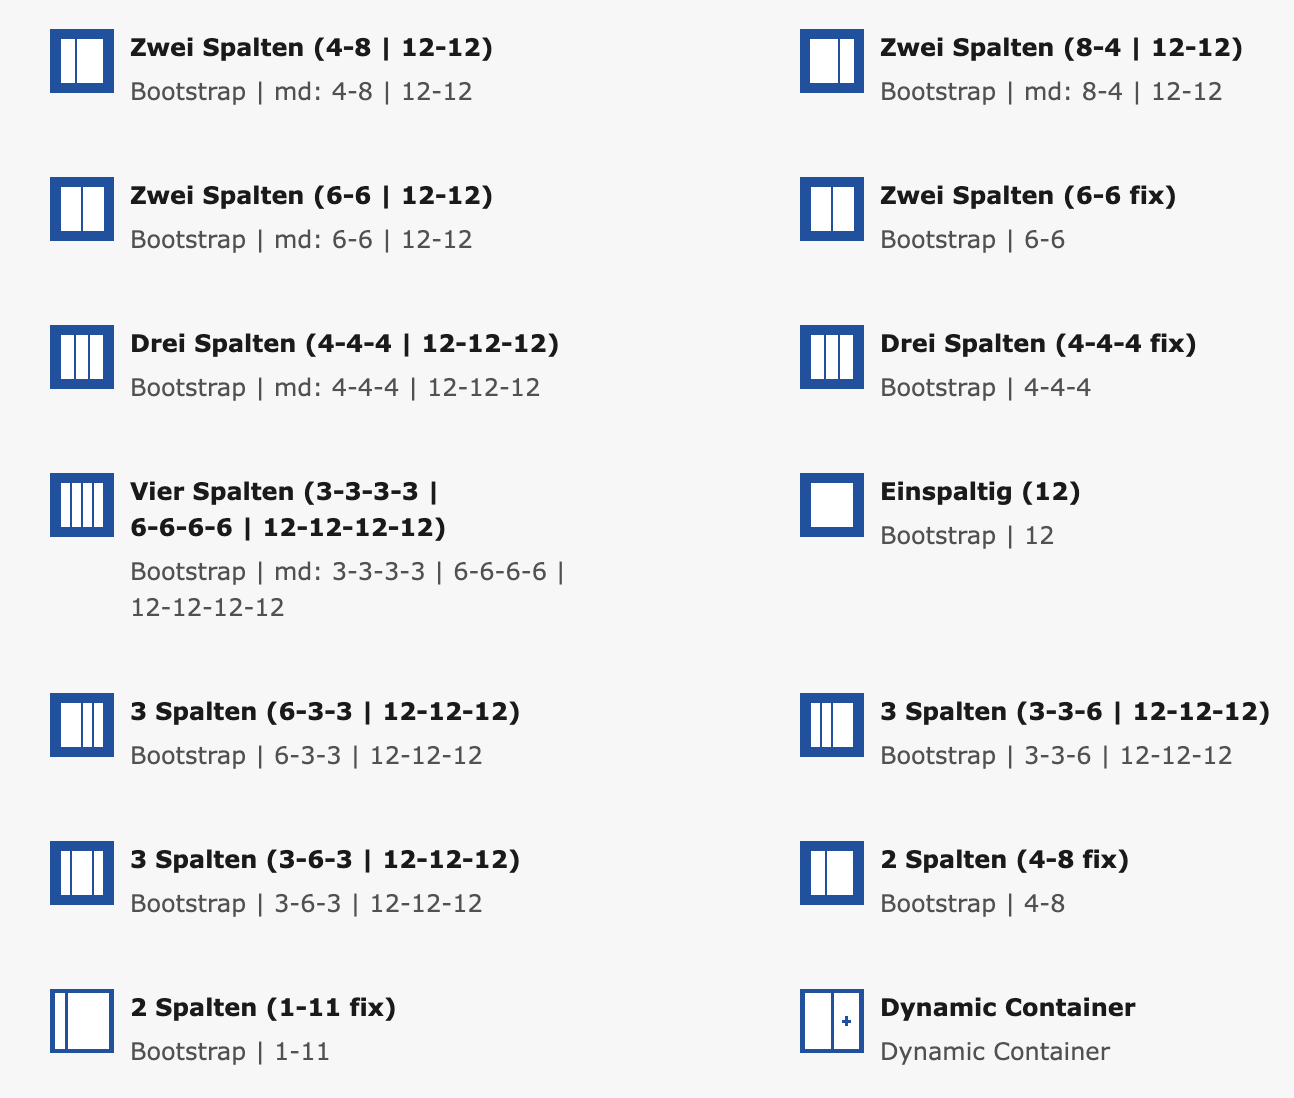Select the Dynamic Container icon
The width and height of the screenshot is (1294, 1098).
[x=832, y=1021]
